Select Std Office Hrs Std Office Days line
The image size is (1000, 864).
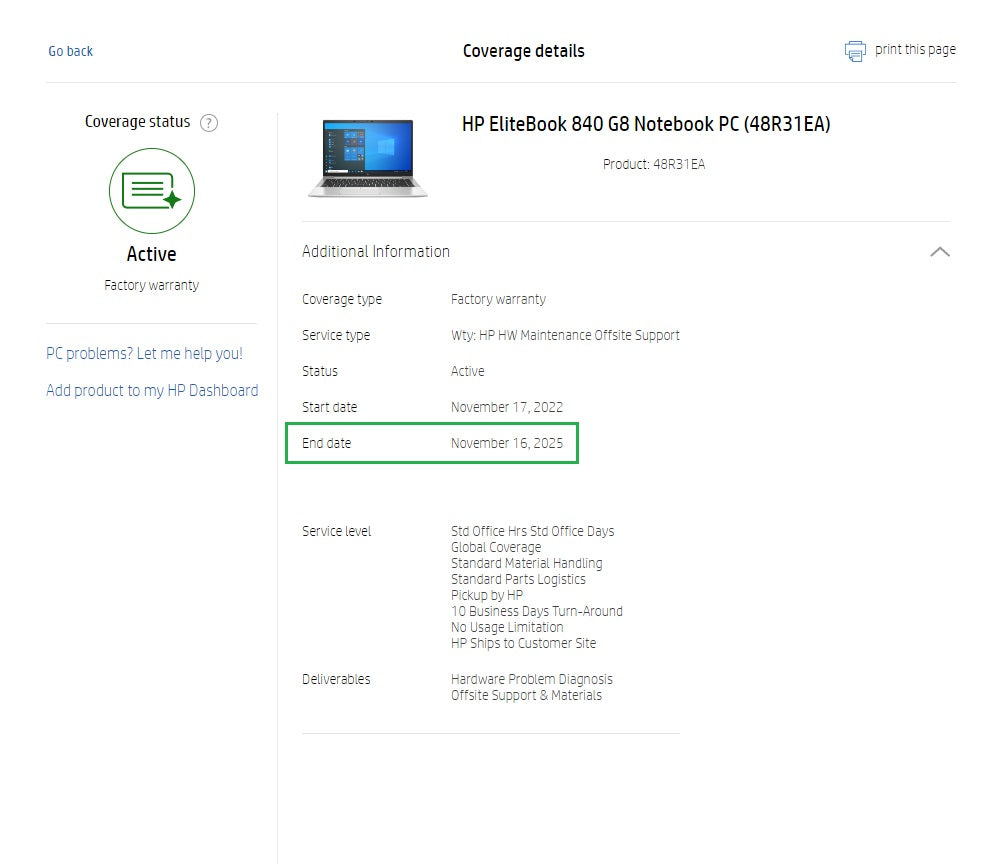click(x=533, y=531)
